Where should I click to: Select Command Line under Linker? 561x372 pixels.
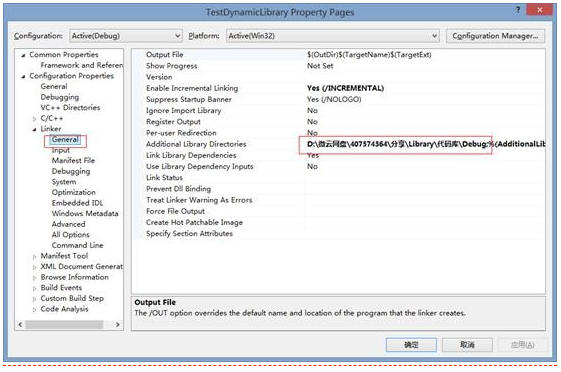77,245
